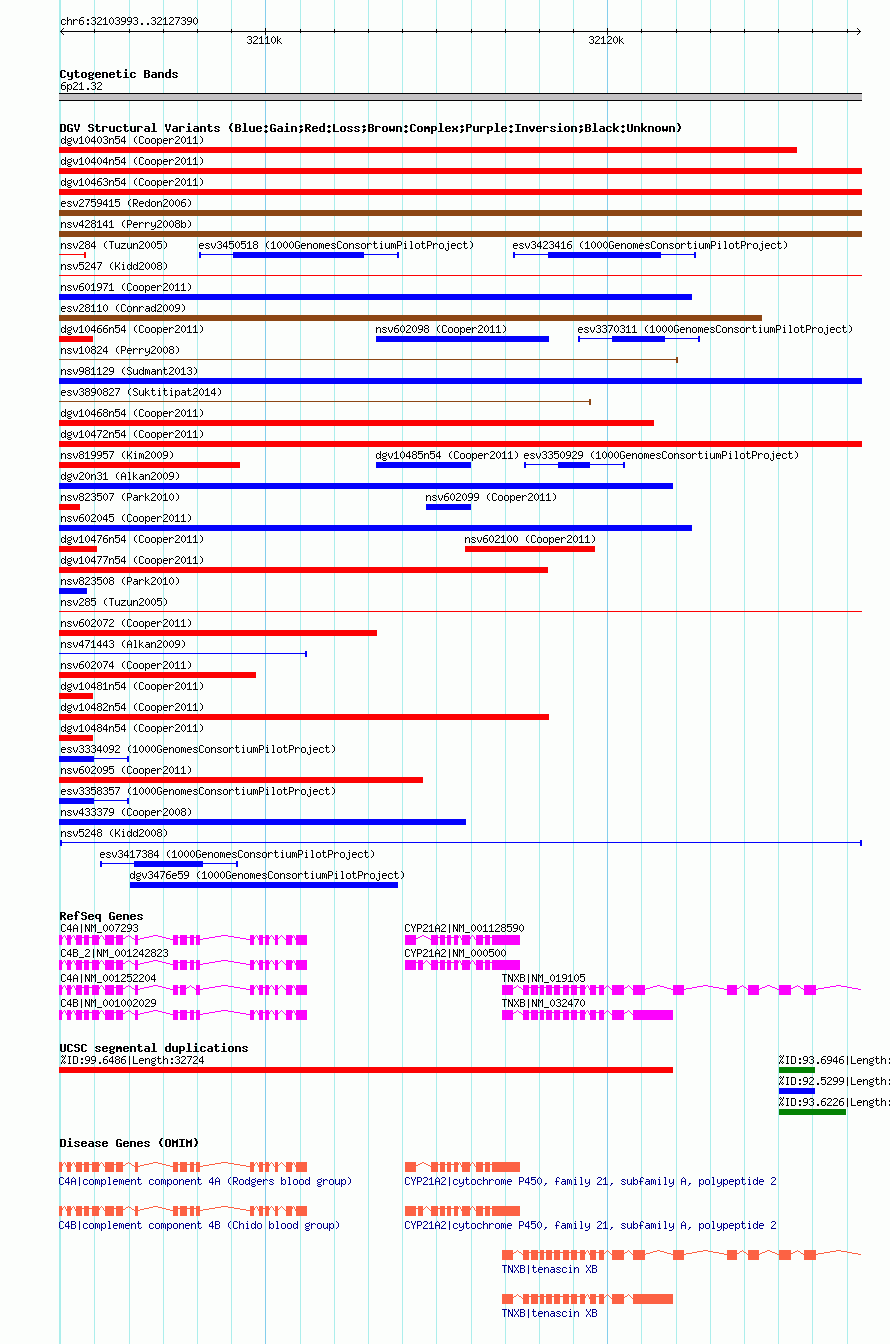Click the nsv5248 (Kidd2008) label
Viewport: 890px width, 1344px height.
click(x=114, y=833)
